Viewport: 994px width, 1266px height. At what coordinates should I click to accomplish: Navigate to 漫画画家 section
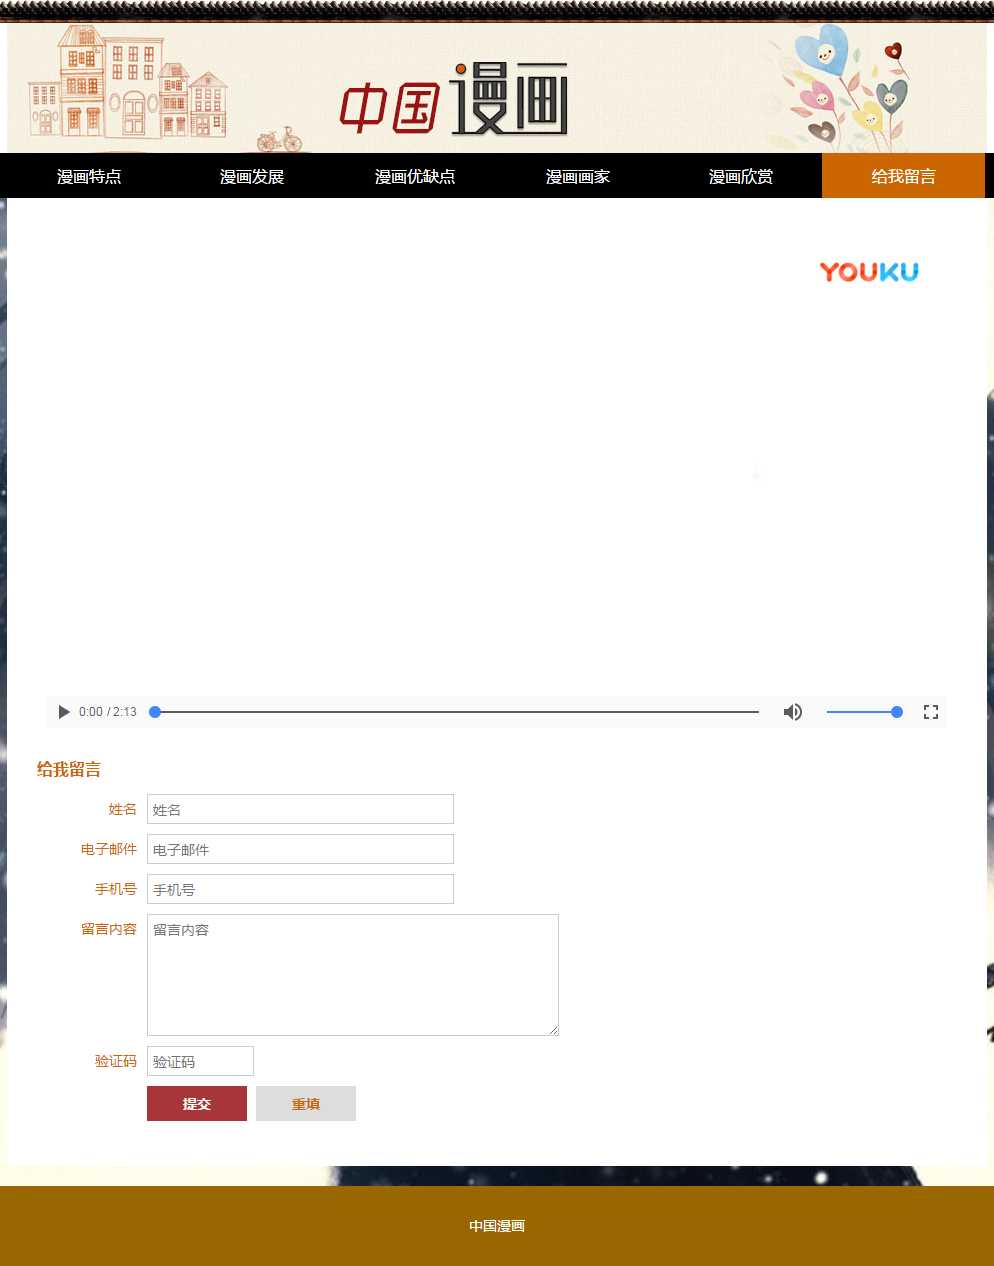click(578, 177)
